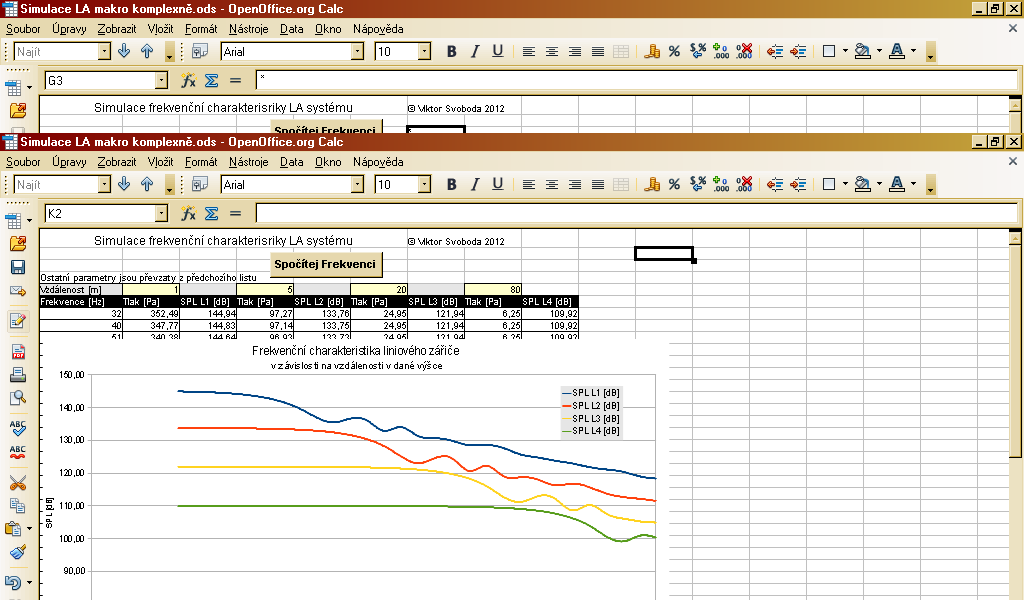Toggle Italic in the front window toolbar
Screen dimensions: 1024x600
[x=474, y=184]
